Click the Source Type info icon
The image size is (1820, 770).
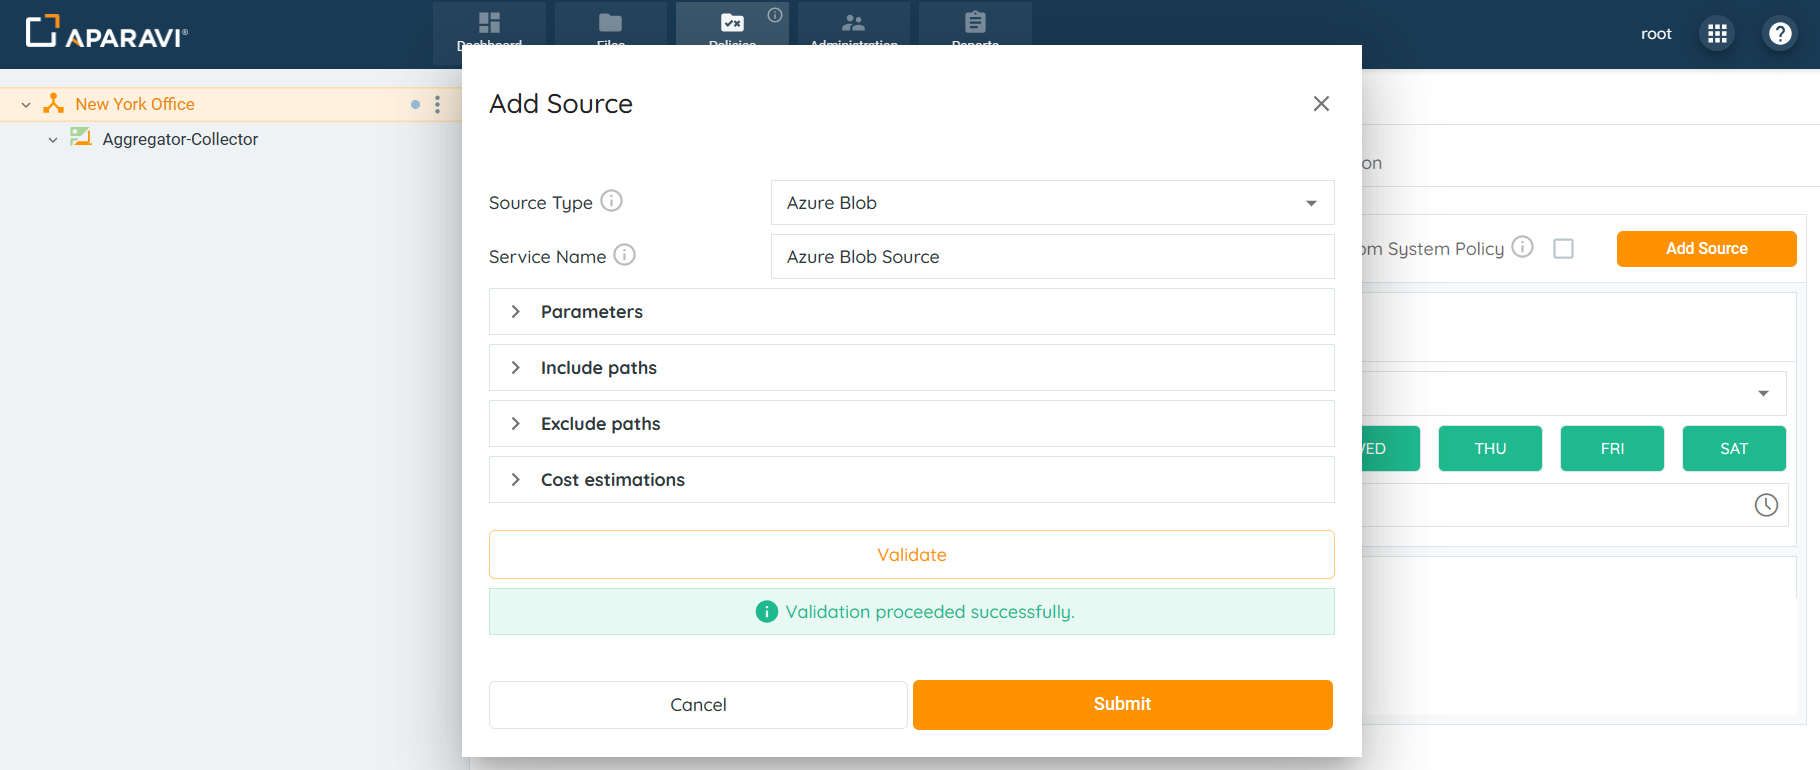[611, 201]
